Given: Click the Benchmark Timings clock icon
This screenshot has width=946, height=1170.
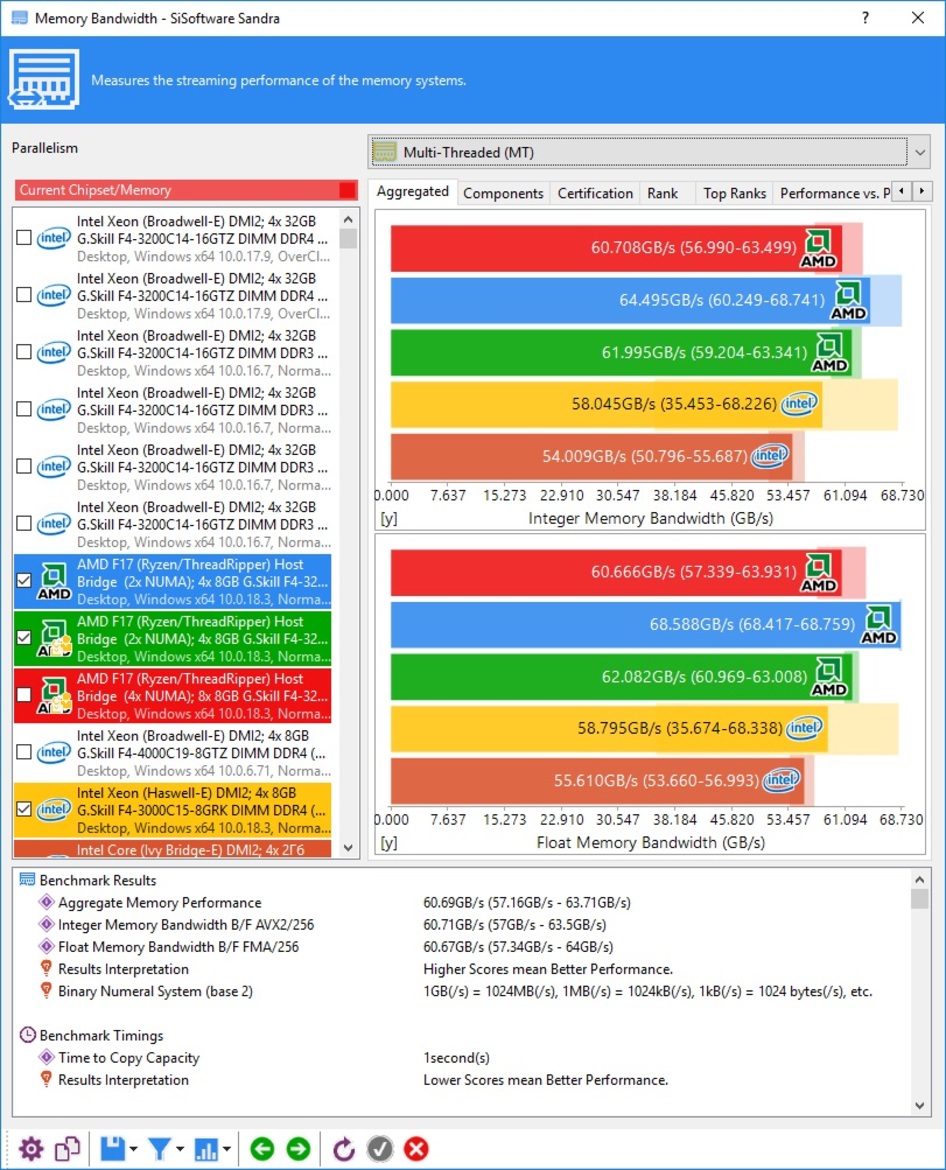Looking at the screenshot, I should pos(28,1035).
